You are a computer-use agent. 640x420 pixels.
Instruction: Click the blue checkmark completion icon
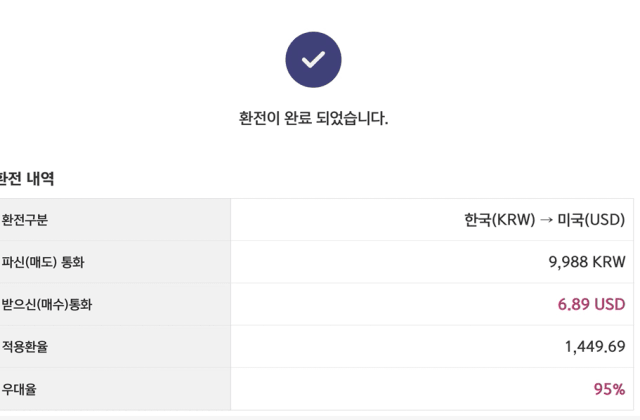pos(313,60)
